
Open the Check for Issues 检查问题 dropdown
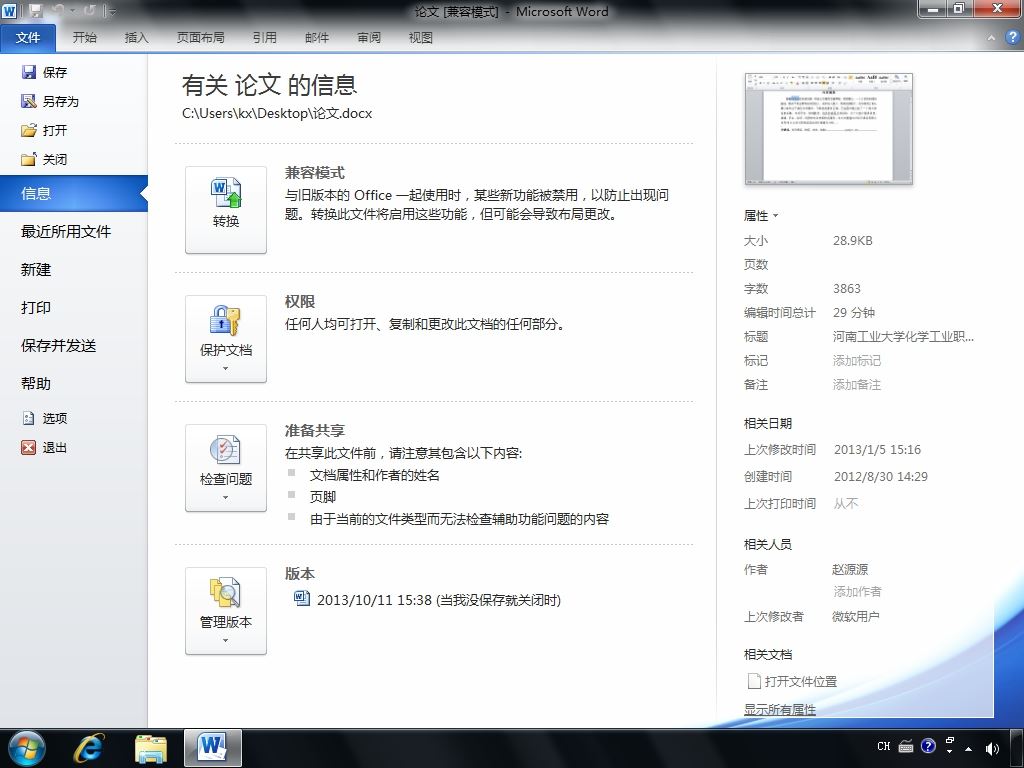(x=226, y=468)
